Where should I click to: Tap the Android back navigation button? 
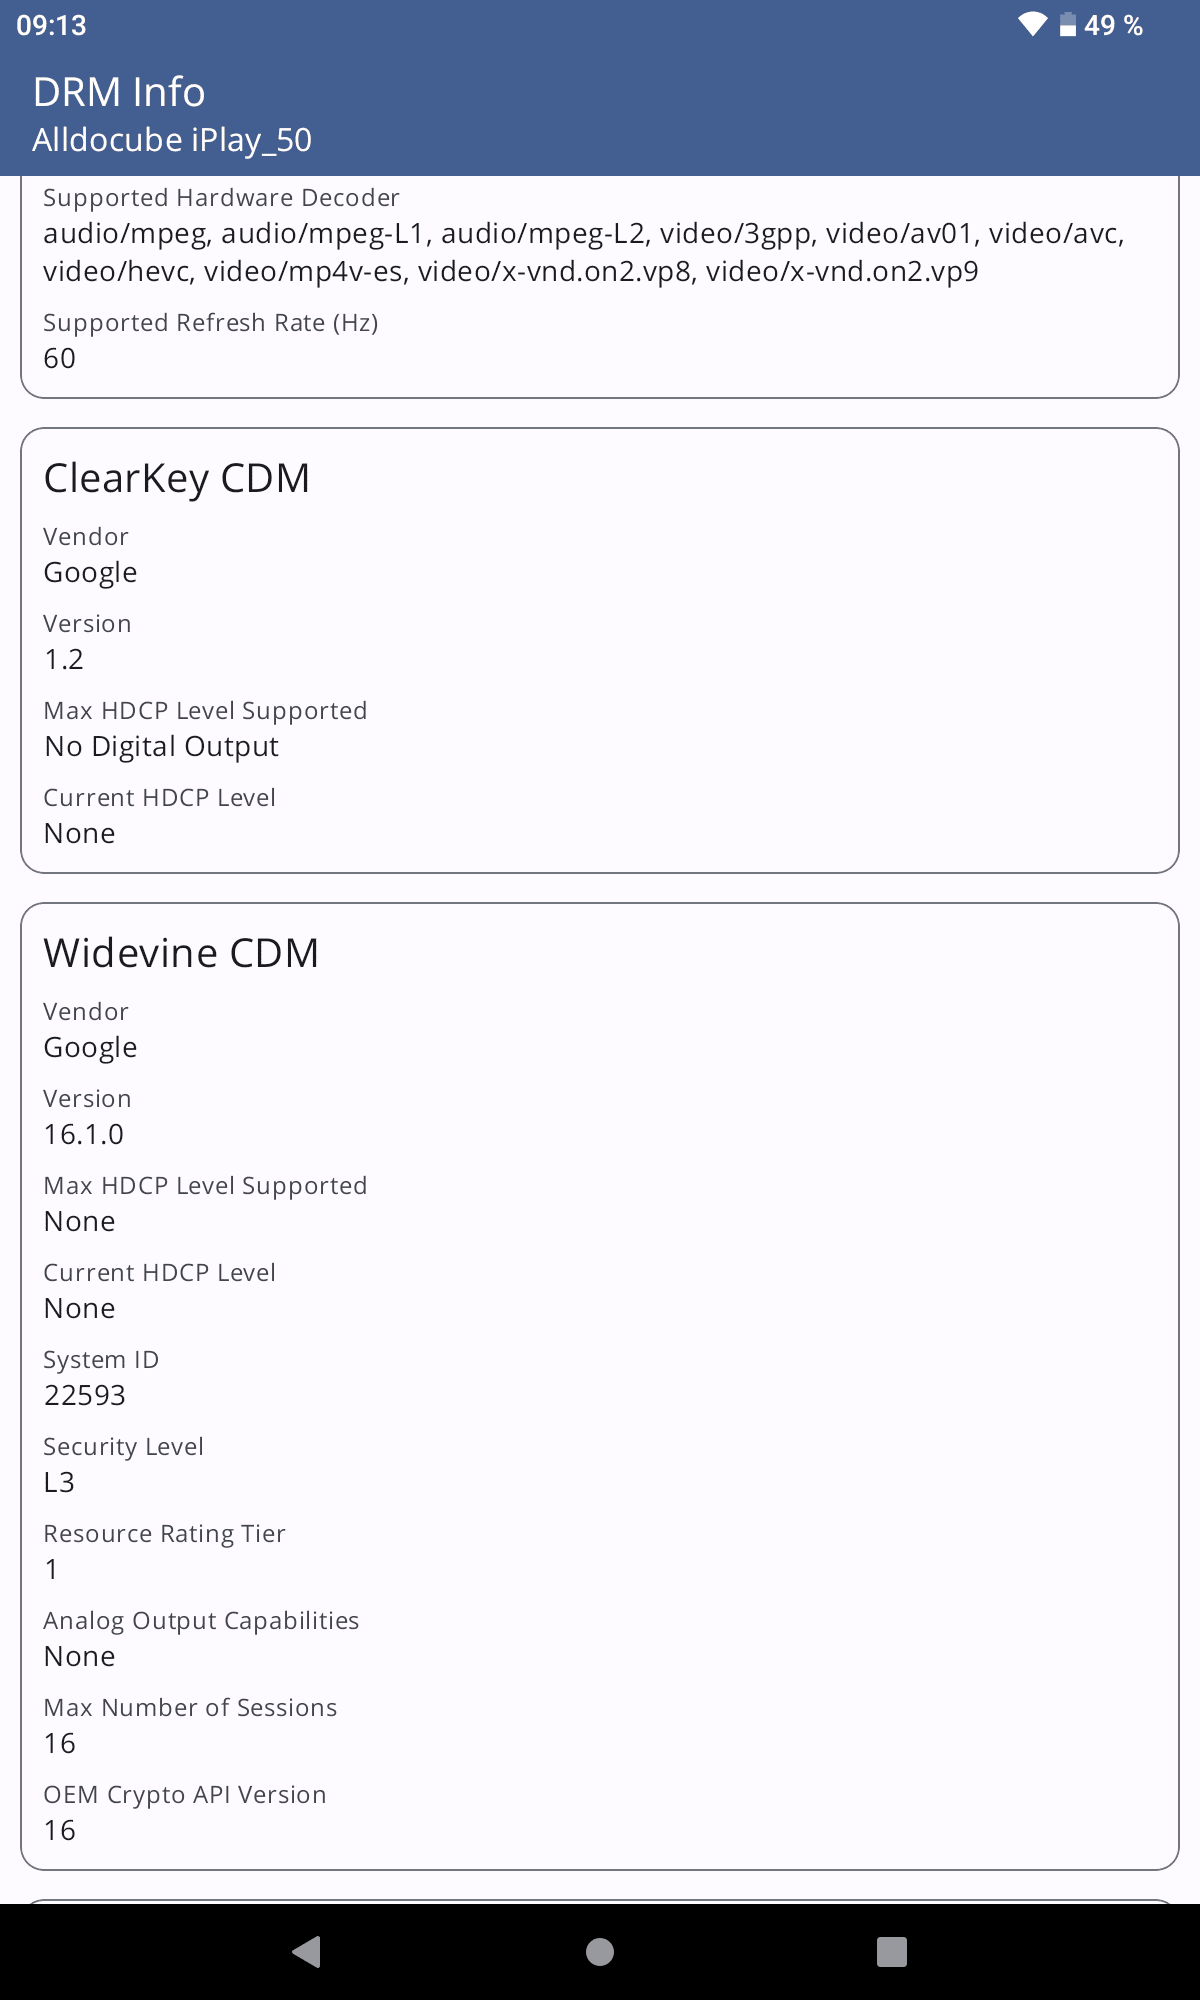(x=306, y=1951)
